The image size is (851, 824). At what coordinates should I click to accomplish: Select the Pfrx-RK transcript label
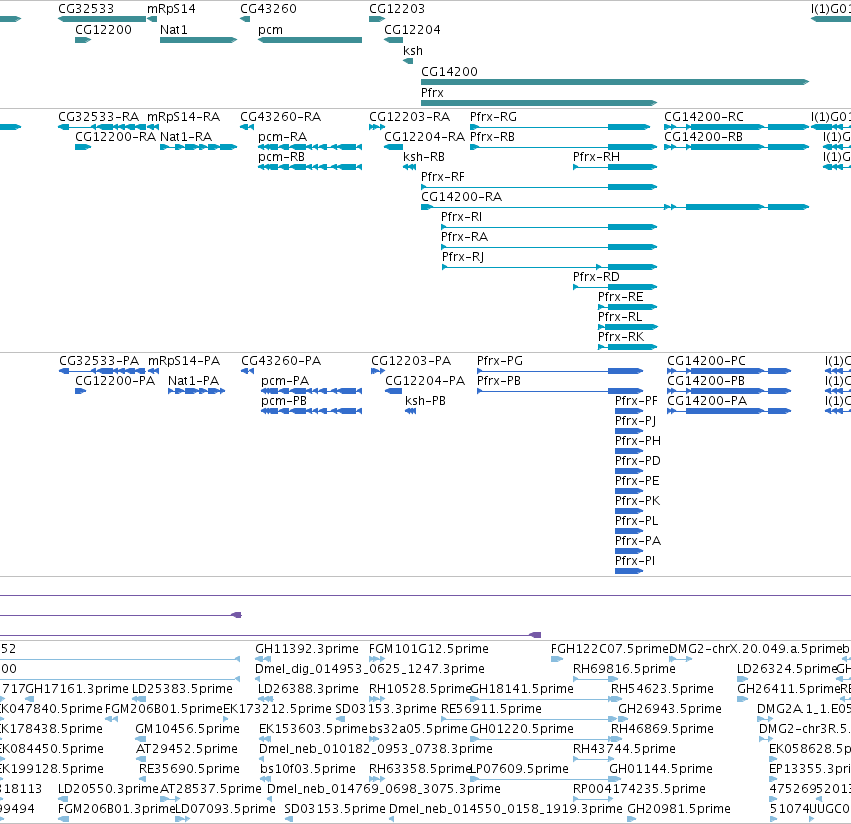tap(621, 337)
